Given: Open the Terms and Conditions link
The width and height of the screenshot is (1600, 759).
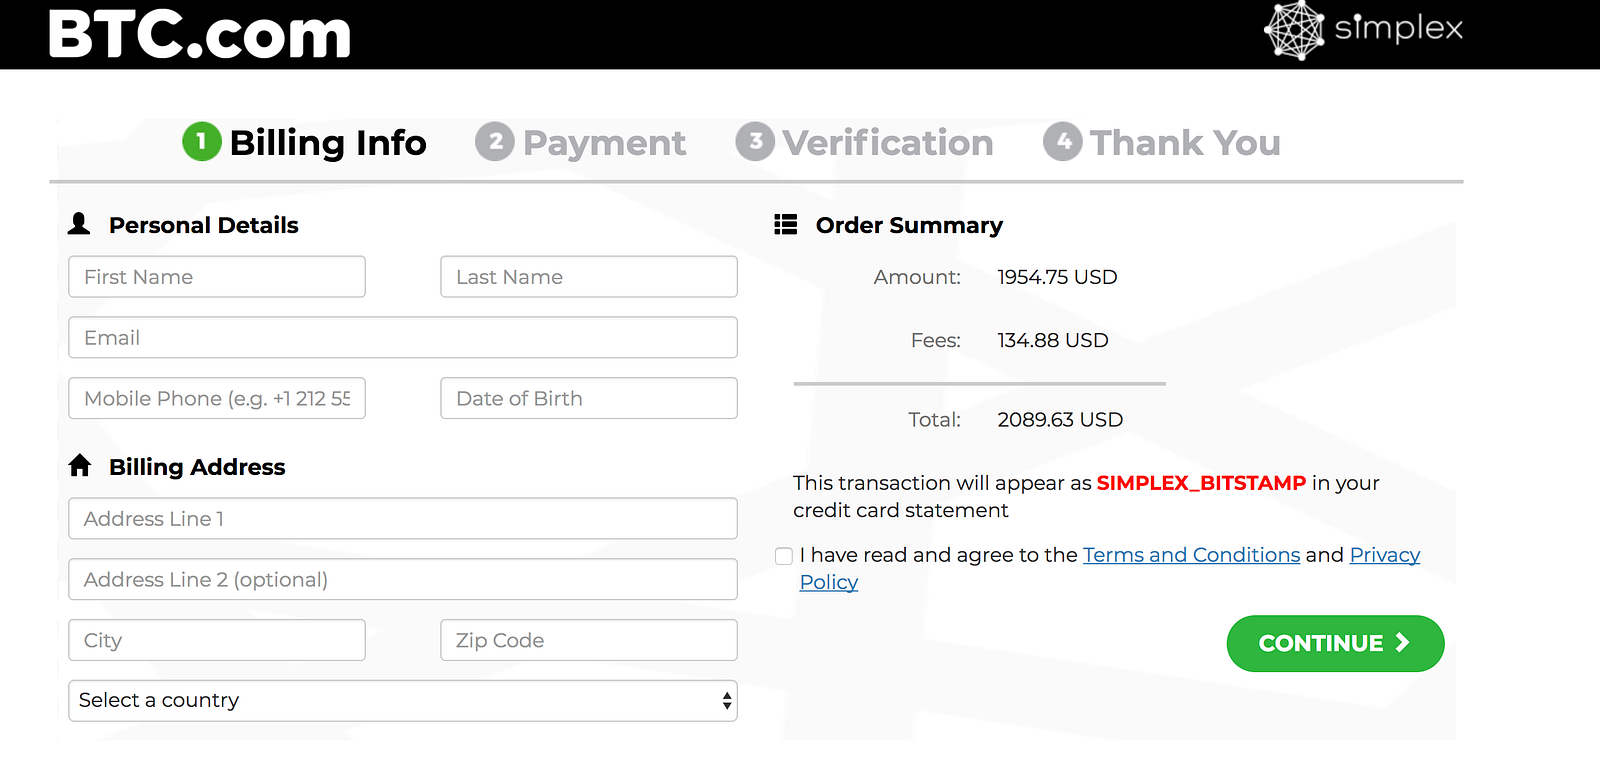Looking at the screenshot, I should click(1191, 555).
